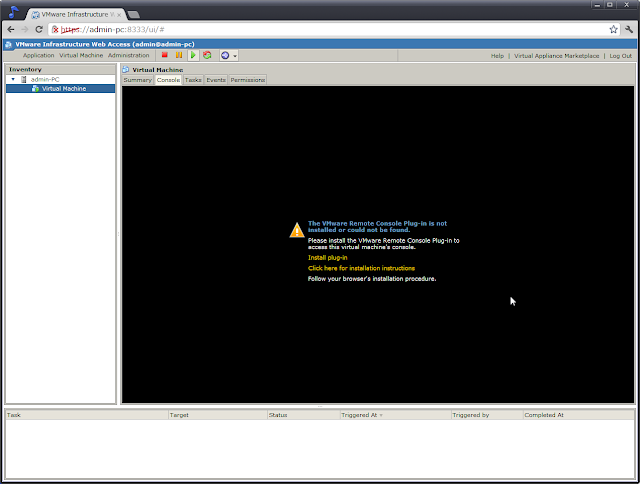Sort tasks by Status column header
Viewport: 640px width, 484px height.
coord(304,415)
